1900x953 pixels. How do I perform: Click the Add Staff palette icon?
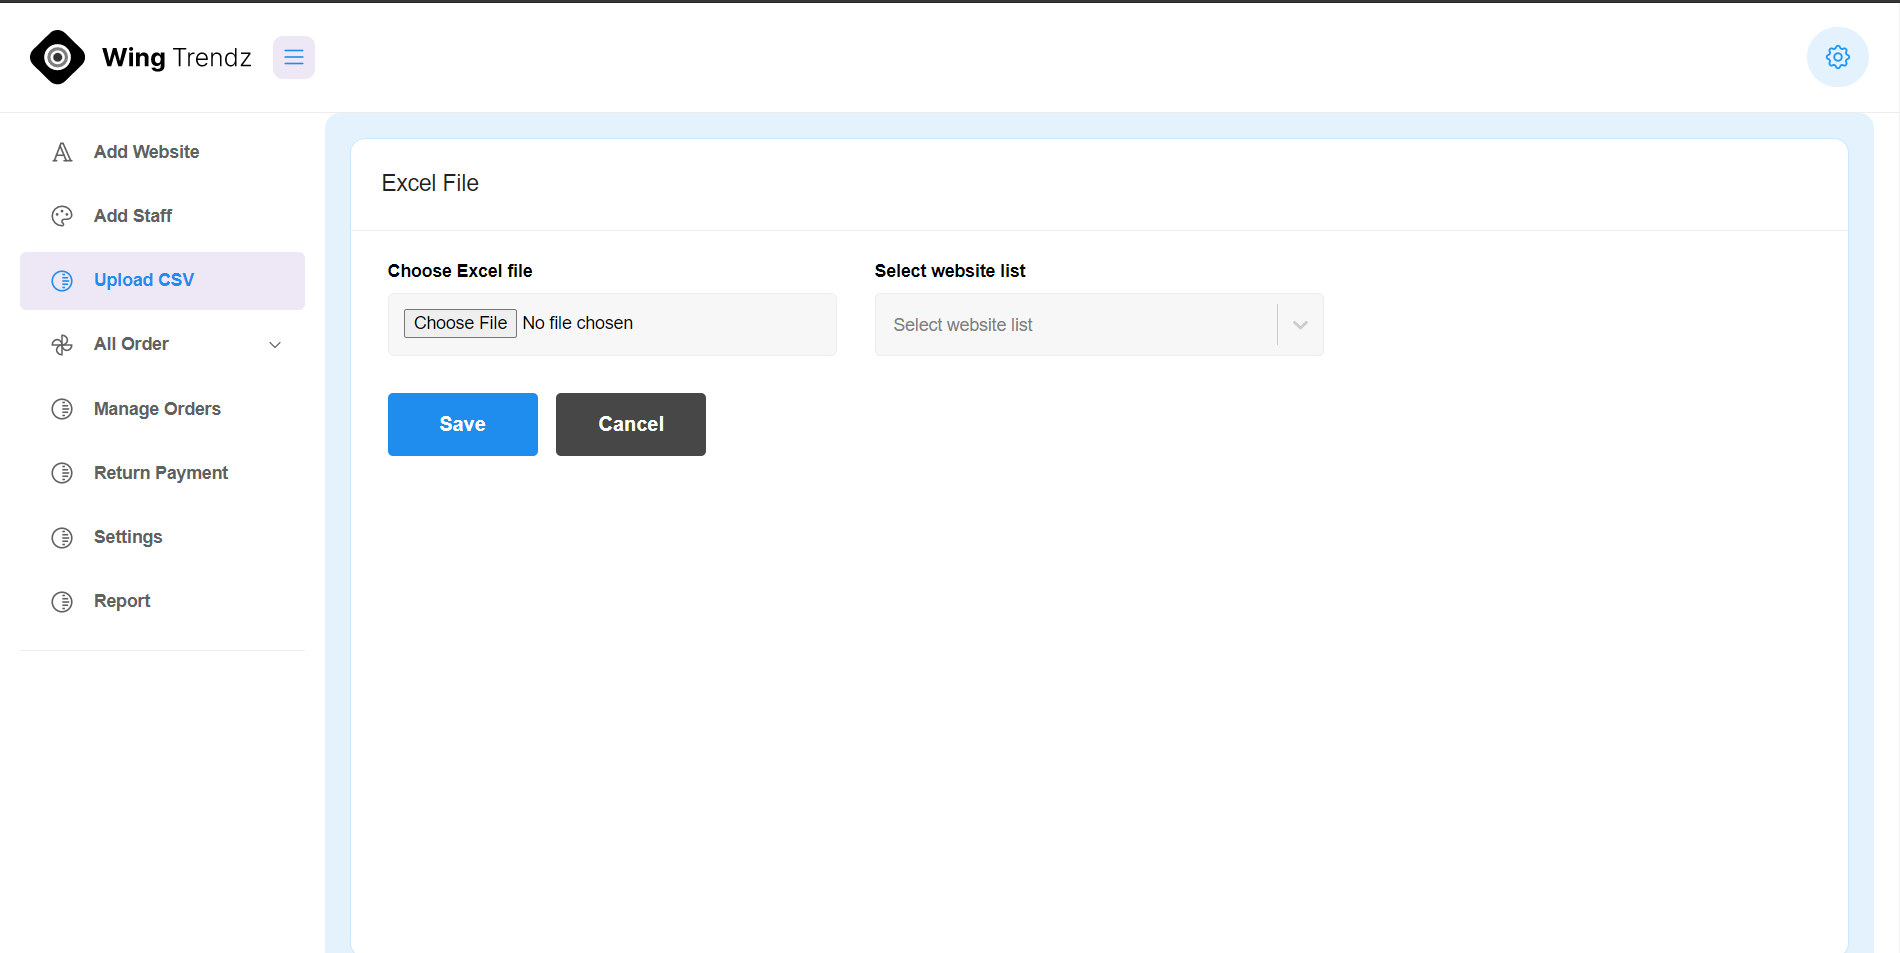pos(62,216)
